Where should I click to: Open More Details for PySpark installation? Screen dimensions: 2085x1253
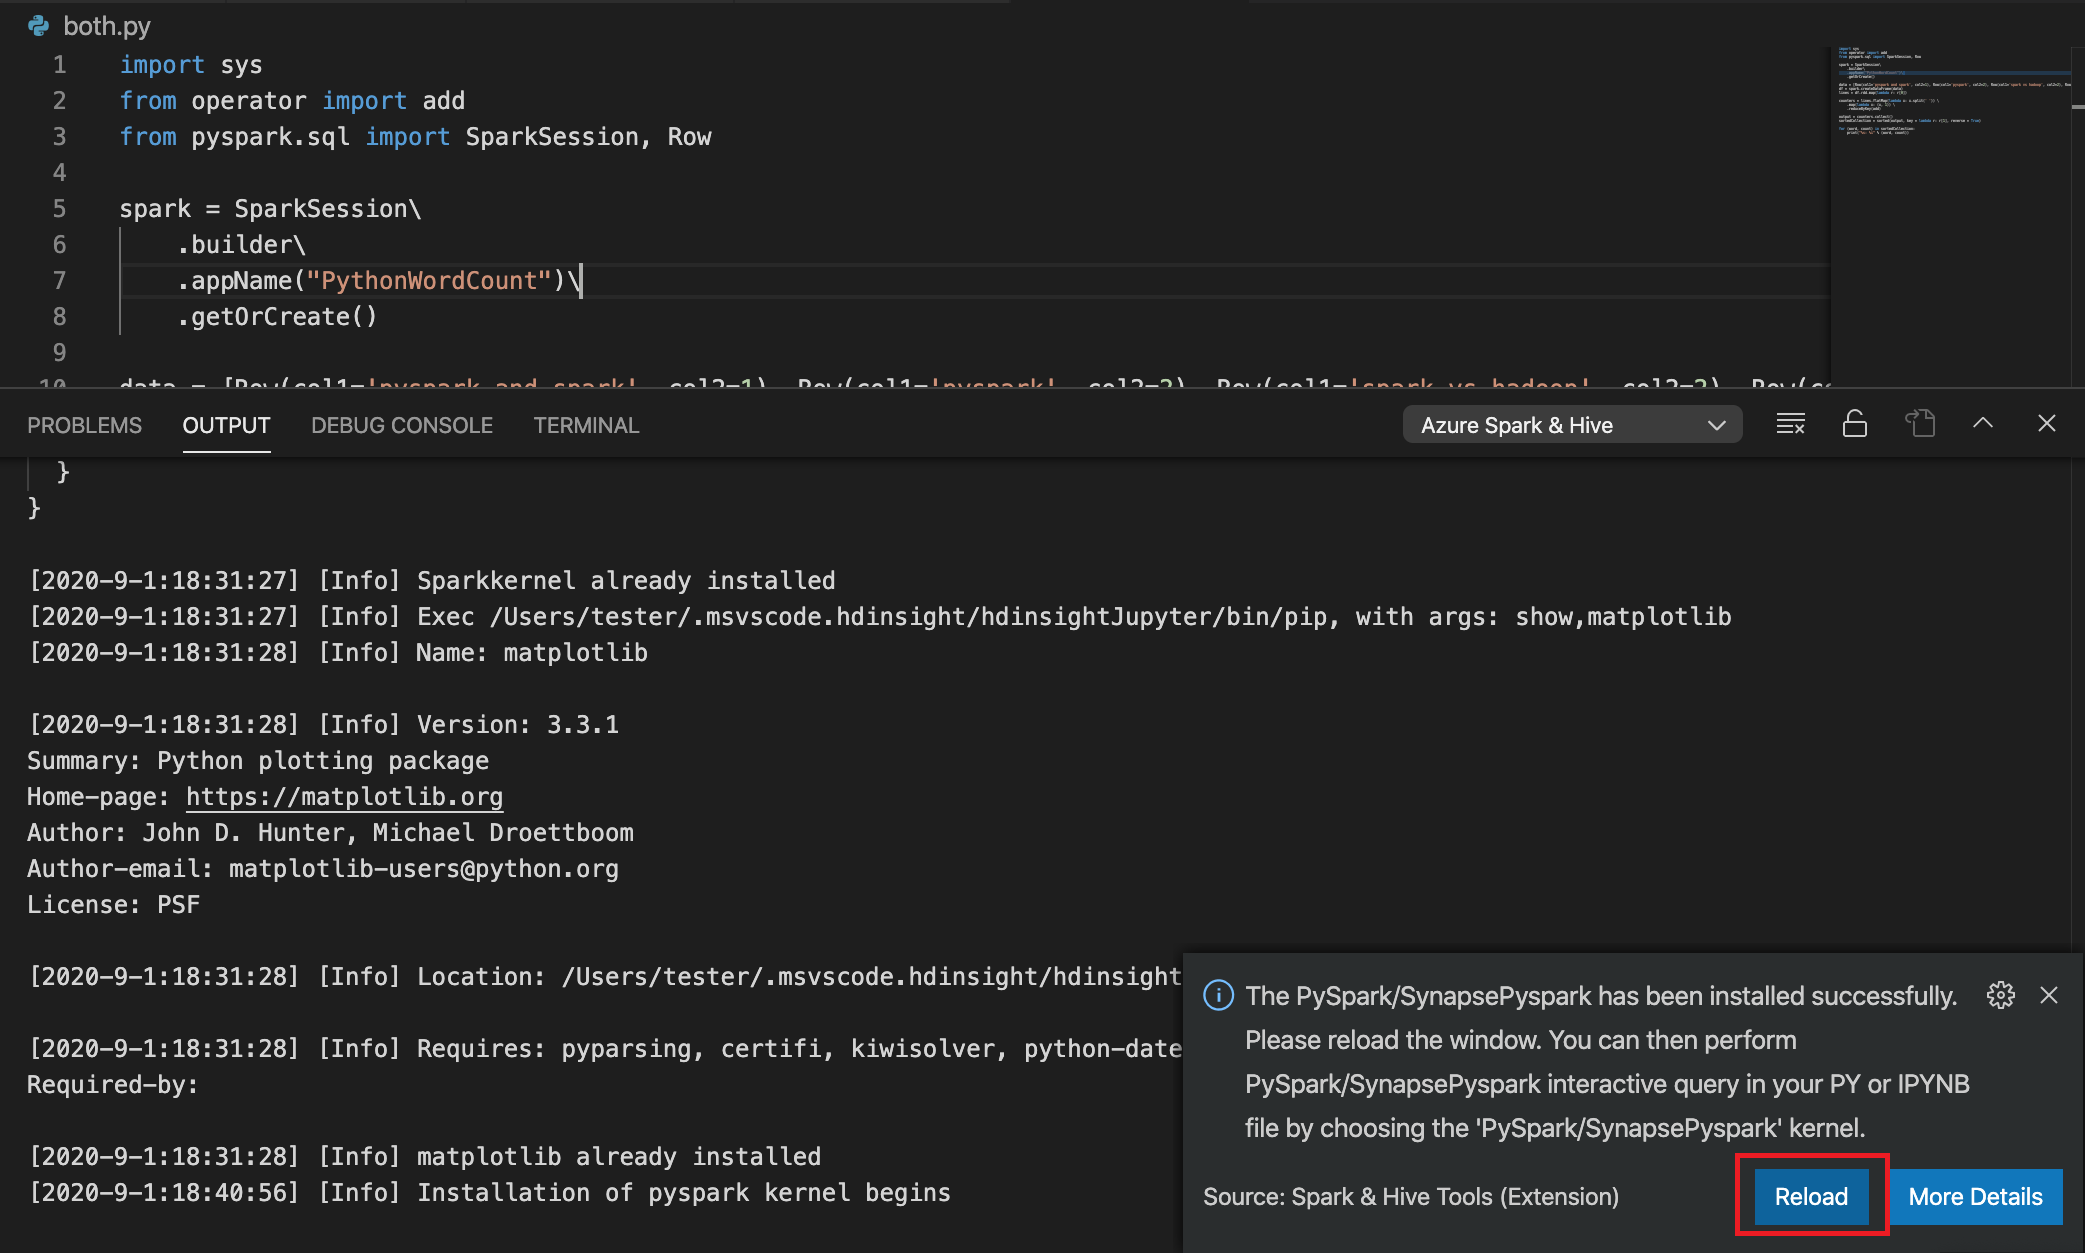coord(1973,1196)
